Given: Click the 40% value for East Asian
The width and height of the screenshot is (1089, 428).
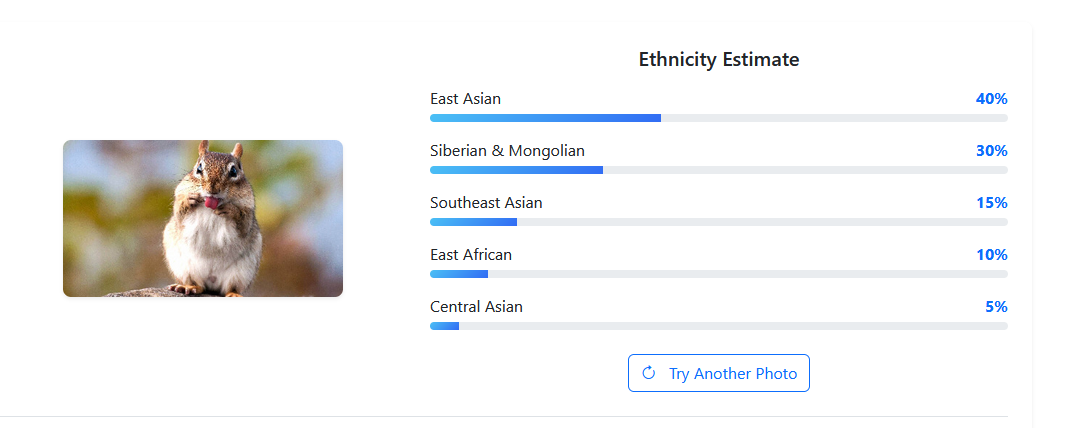Looking at the screenshot, I should [x=991, y=99].
